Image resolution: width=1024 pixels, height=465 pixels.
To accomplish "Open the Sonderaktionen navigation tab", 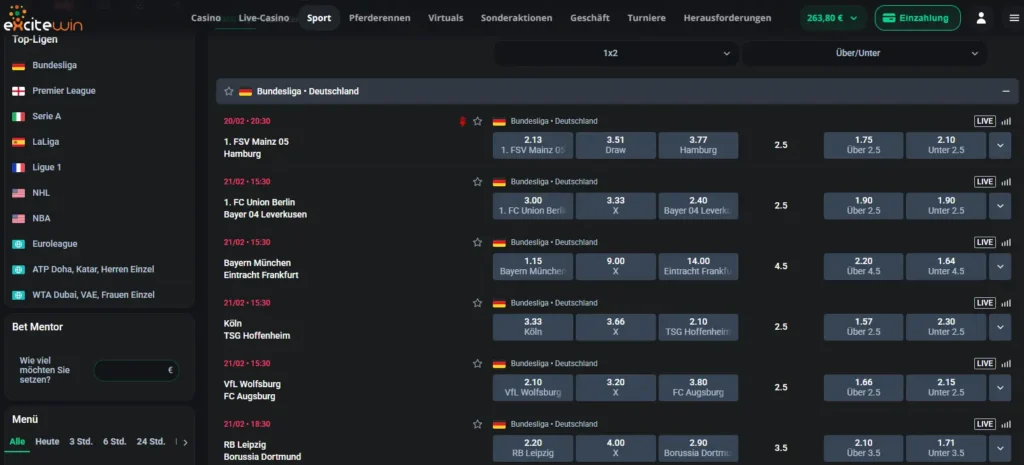I will 517,18.
